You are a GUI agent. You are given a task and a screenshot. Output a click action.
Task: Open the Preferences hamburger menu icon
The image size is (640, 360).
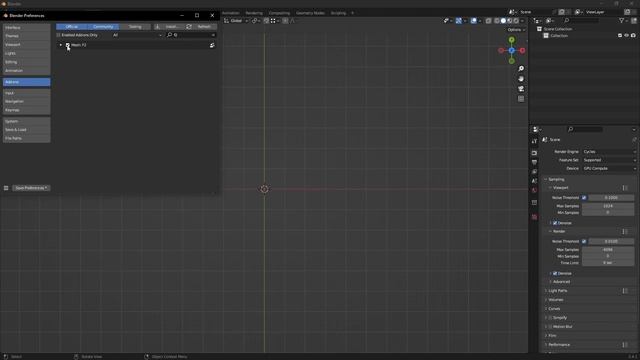[6, 188]
